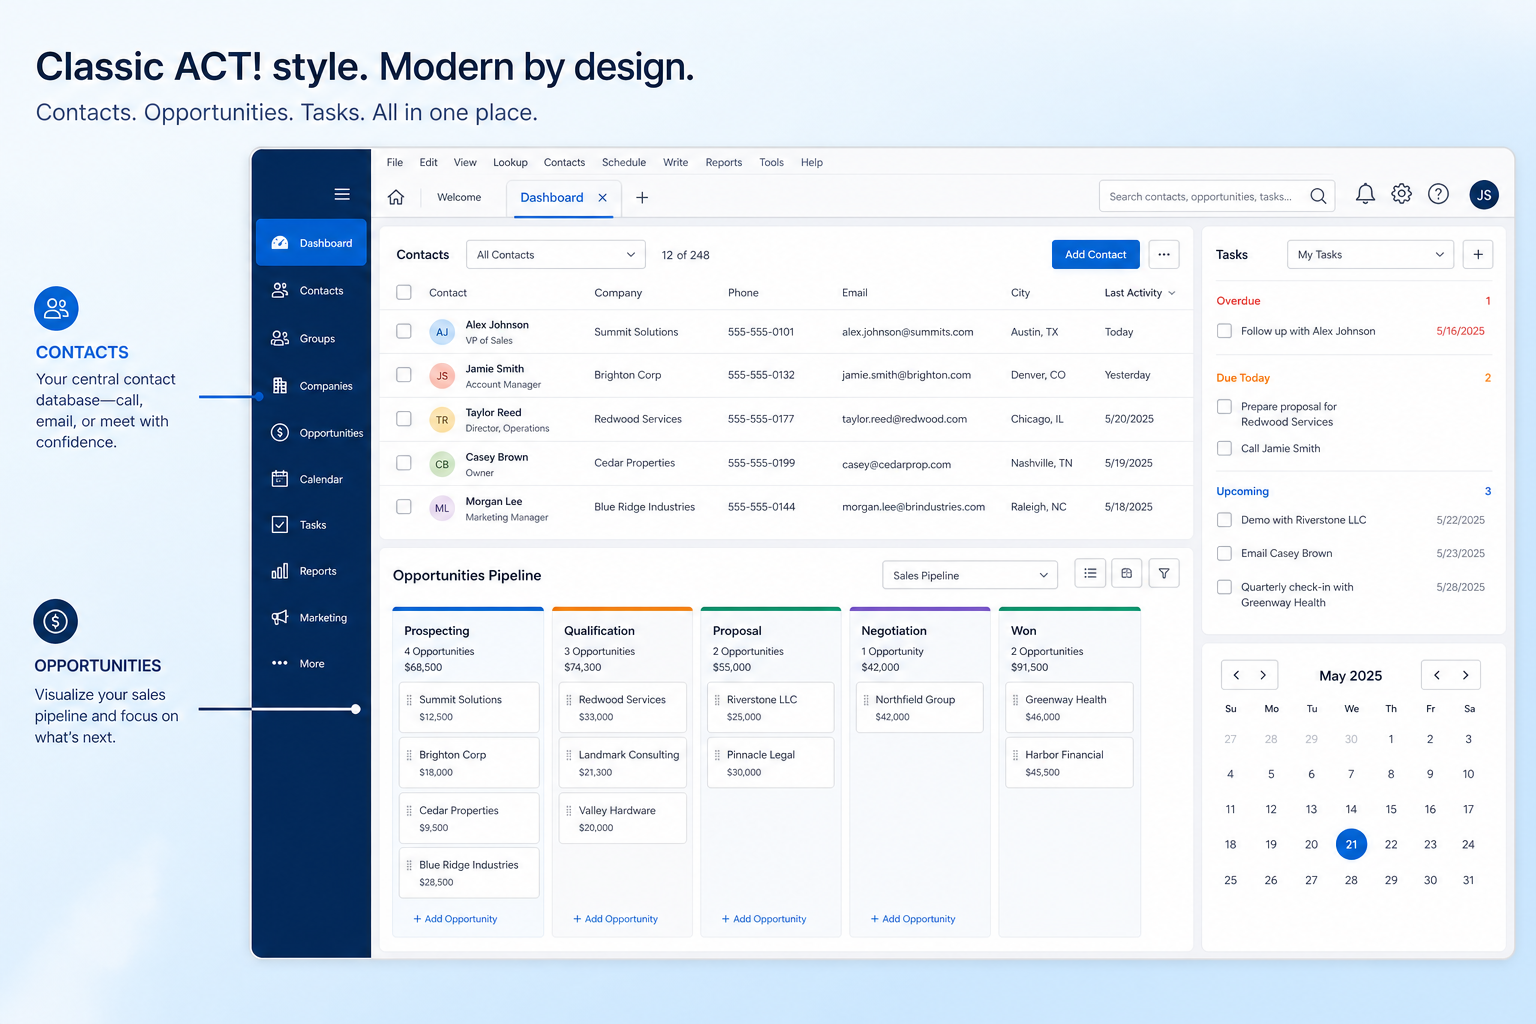Image resolution: width=1536 pixels, height=1024 pixels.
Task: Open the JS user profile avatar
Action: tap(1484, 195)
